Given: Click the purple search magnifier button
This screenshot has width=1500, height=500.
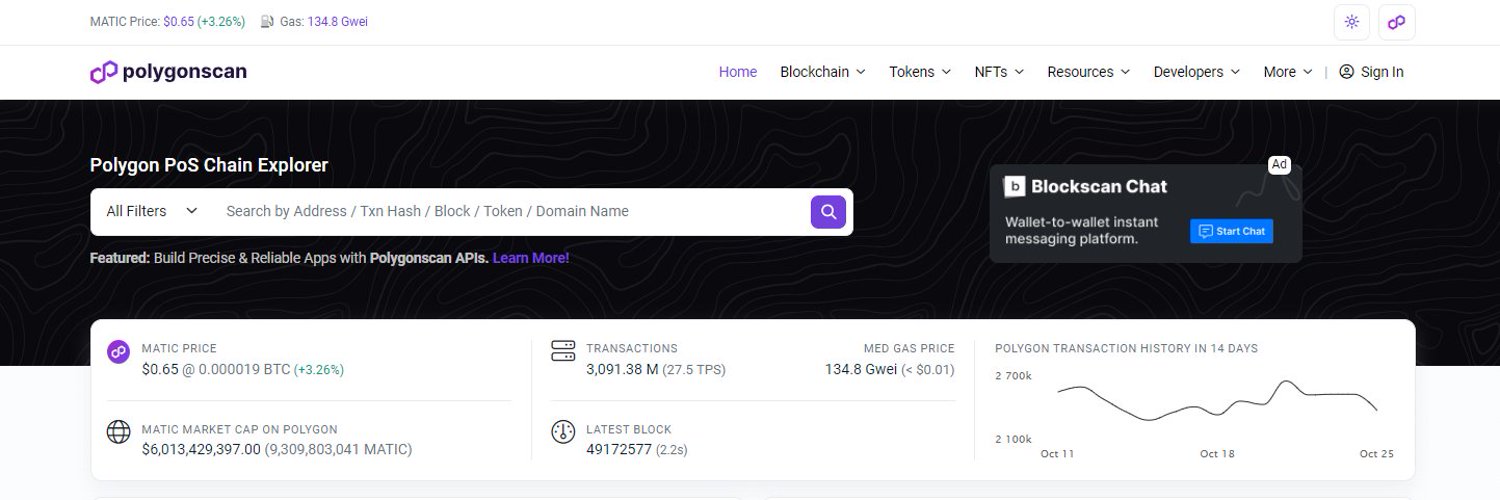Looking at the screenshot, I should 828,211.
